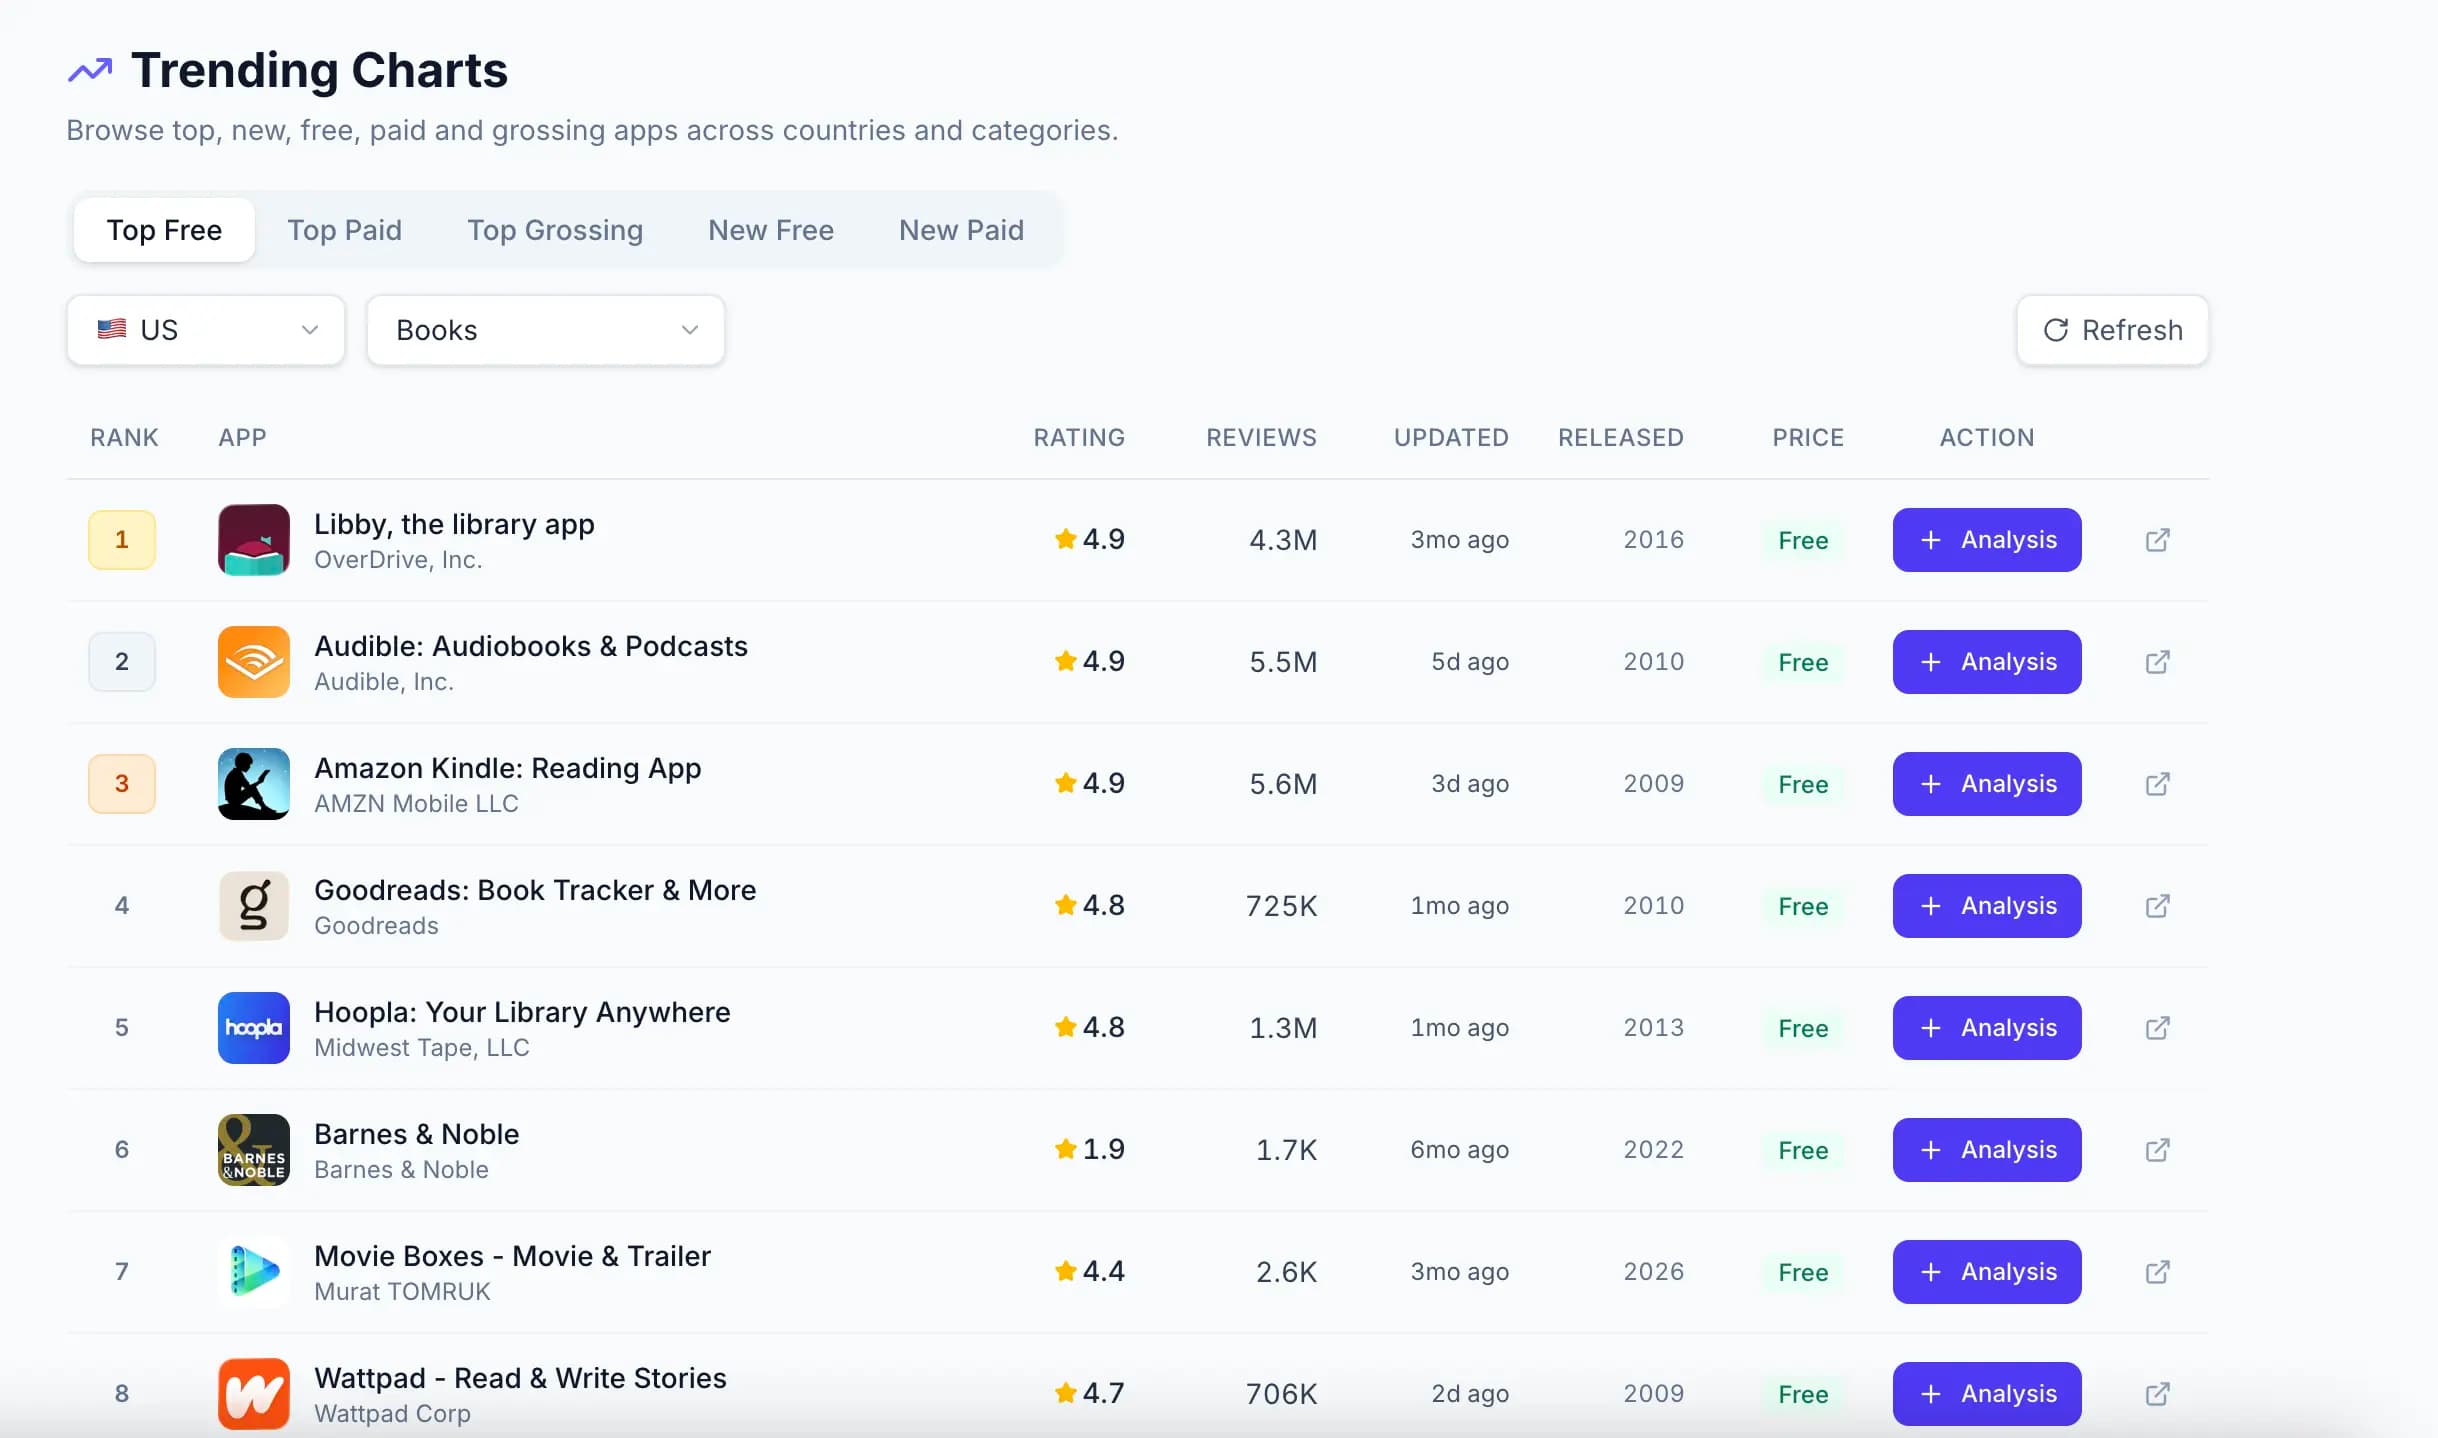Select "Wattpad - Read & Write Stories" title
The width and height of the screenshot is (2438, 1438).
pyautogui.click(x=520, y=1378)
